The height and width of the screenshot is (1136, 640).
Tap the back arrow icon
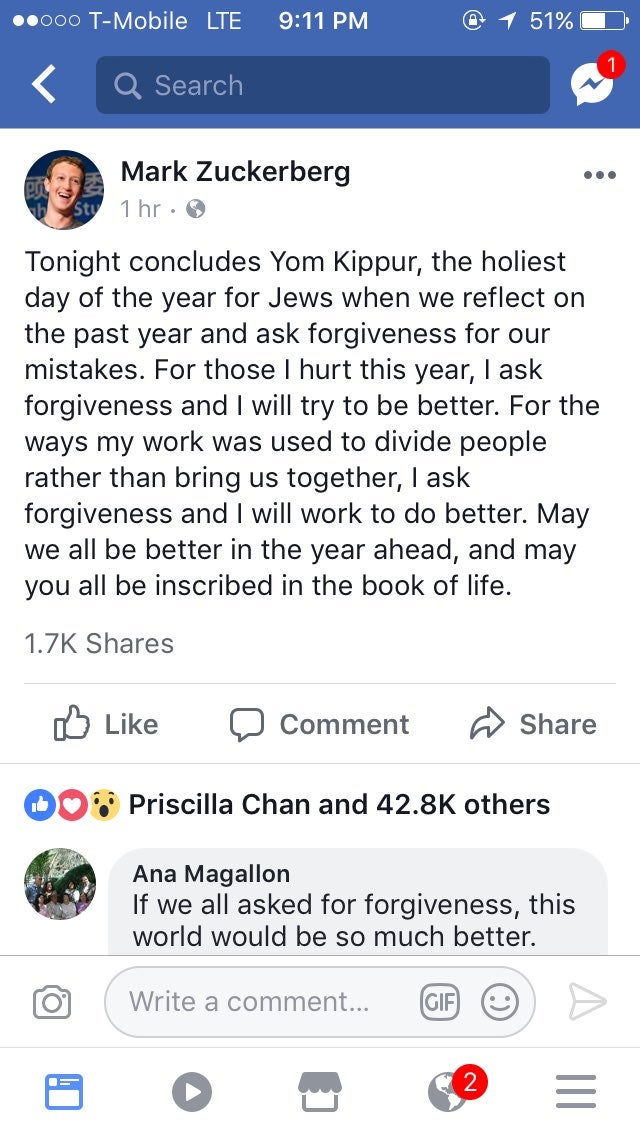[x=44, y=85]
